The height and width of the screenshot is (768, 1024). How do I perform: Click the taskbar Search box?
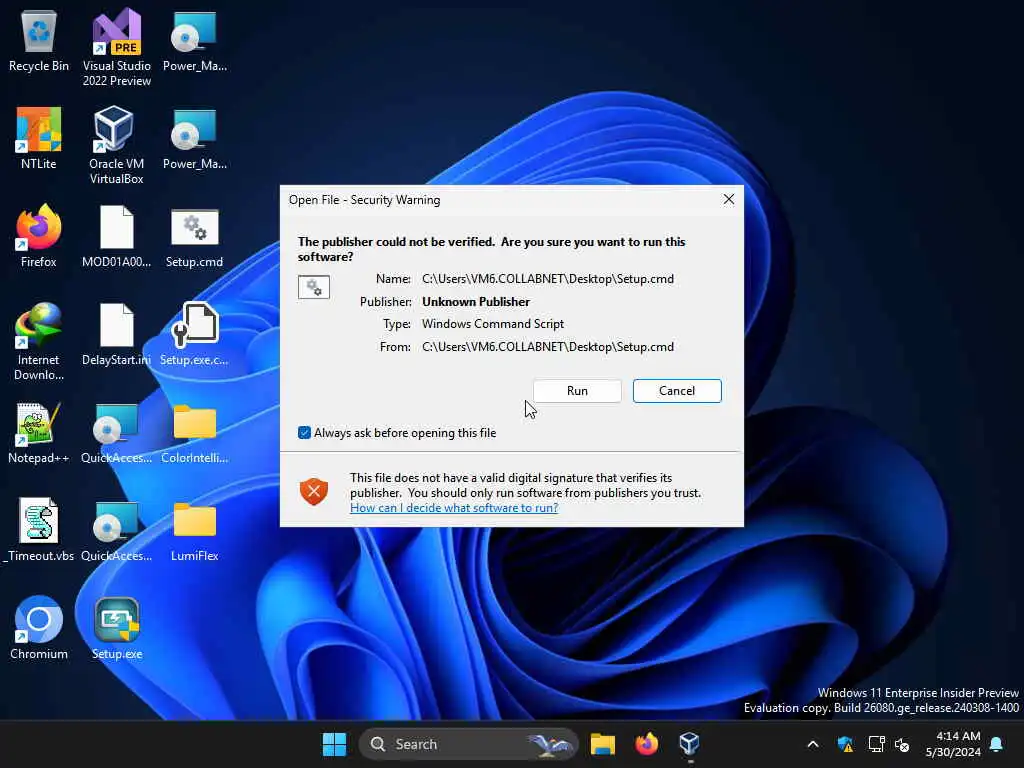click(468, 744)
